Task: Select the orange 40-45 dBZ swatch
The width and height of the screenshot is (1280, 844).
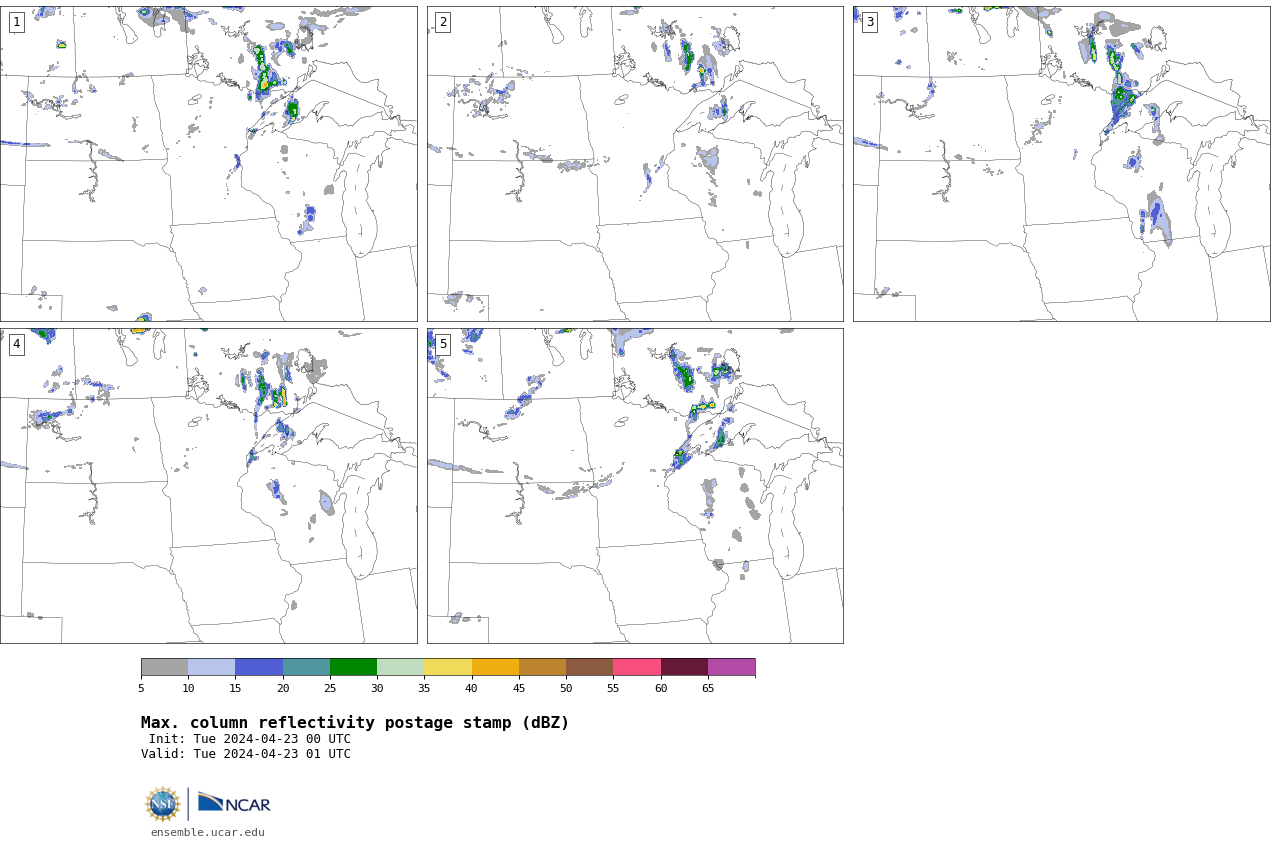Action: tap(495, 667)
